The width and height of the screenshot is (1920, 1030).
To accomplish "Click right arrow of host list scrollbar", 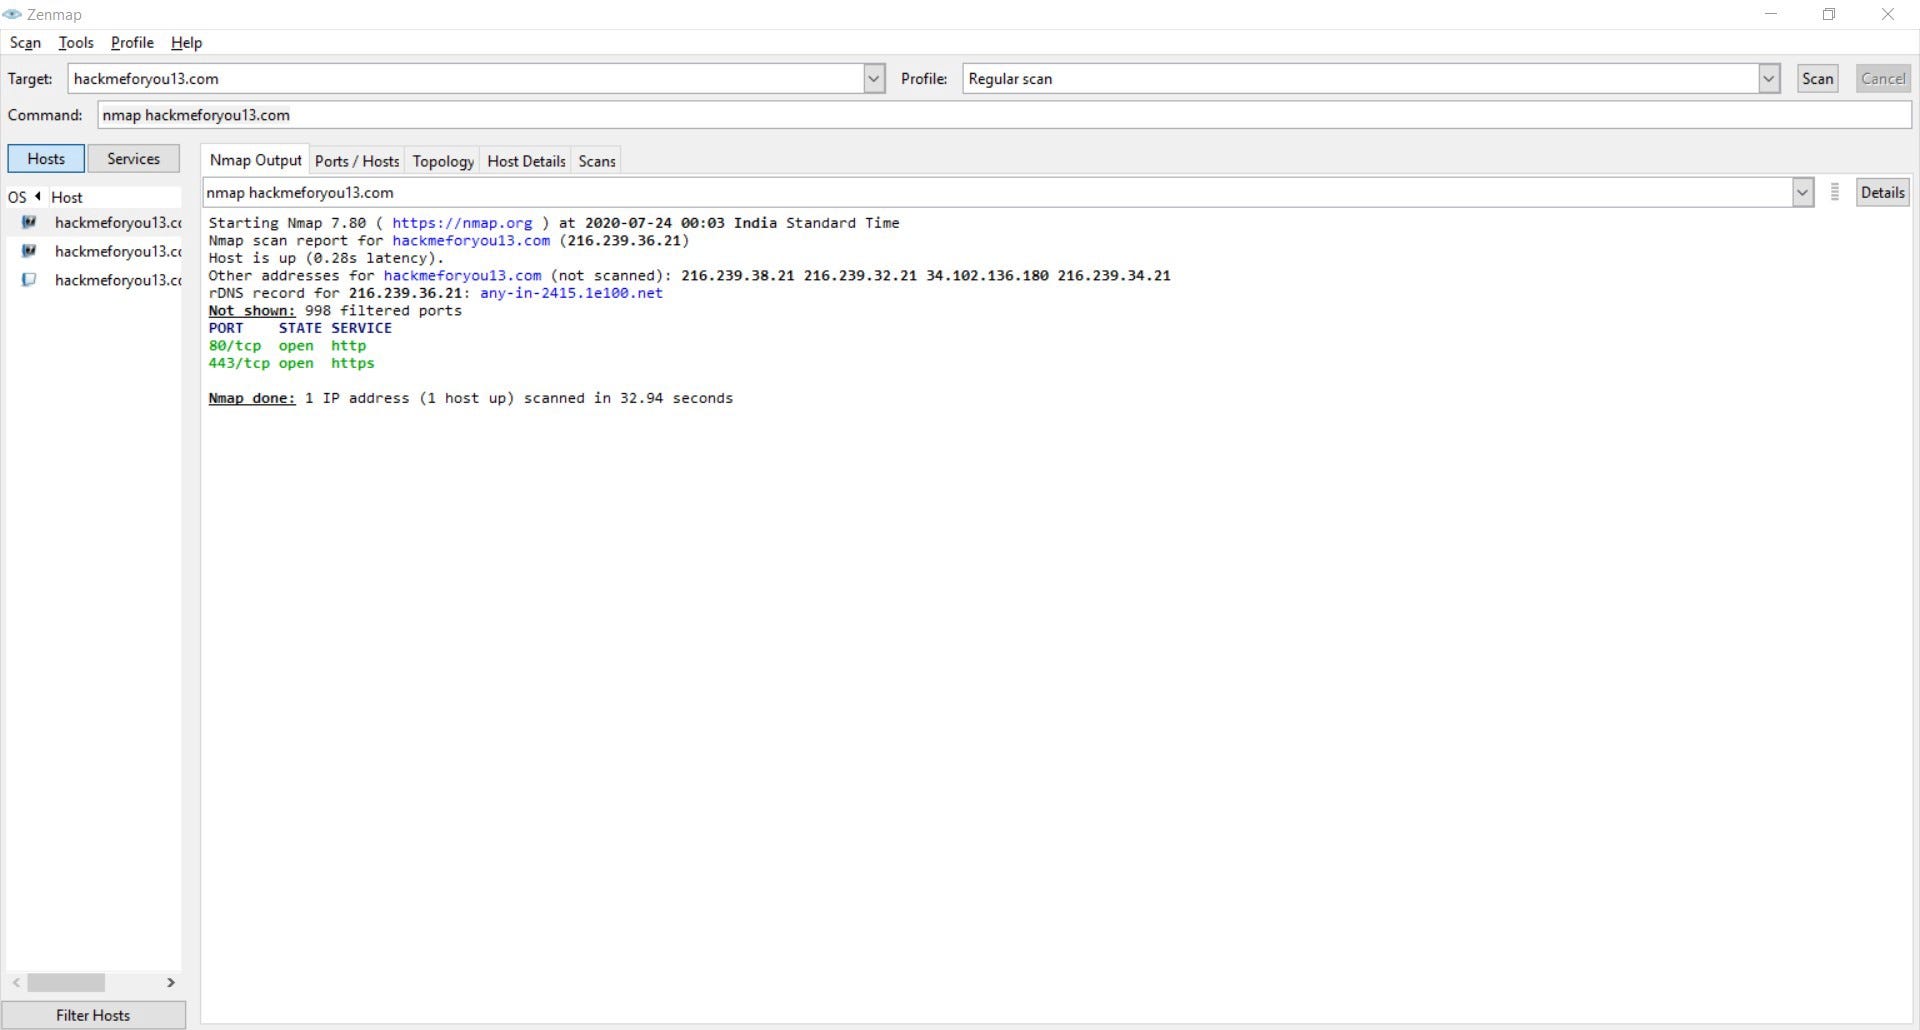I will [171, 982].
